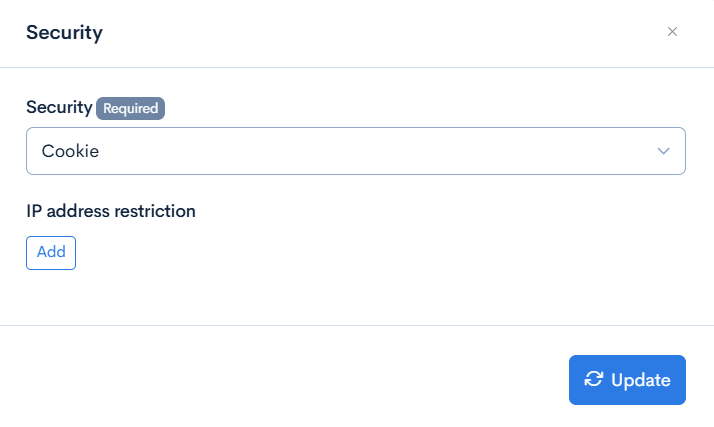Click the IP address restriction label
Image resolution: width=714 pixels, height=427 pixels.
point(111,211)
